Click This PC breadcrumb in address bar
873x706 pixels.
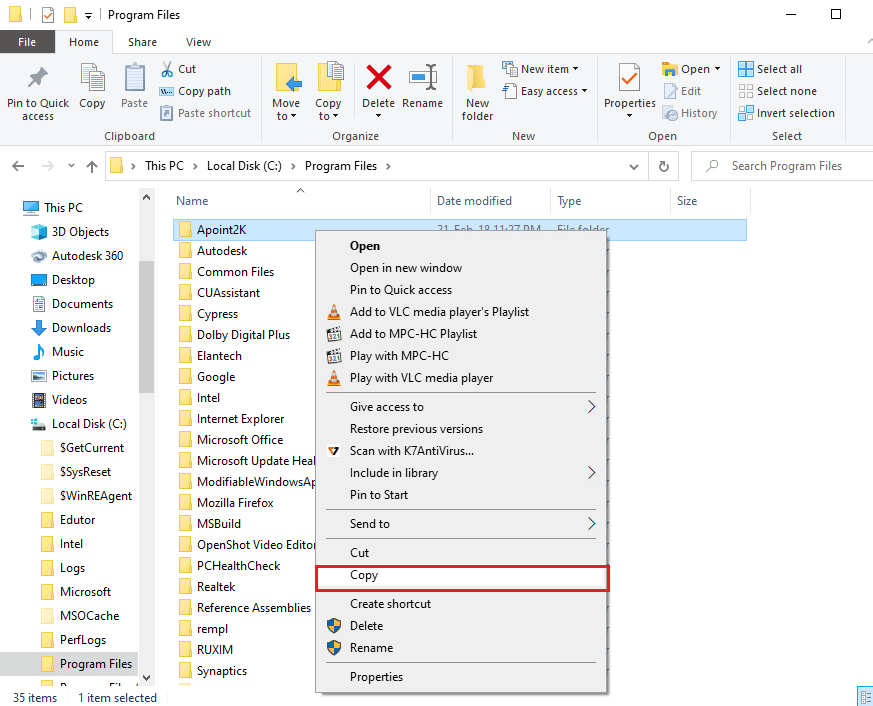coord(164,166)
